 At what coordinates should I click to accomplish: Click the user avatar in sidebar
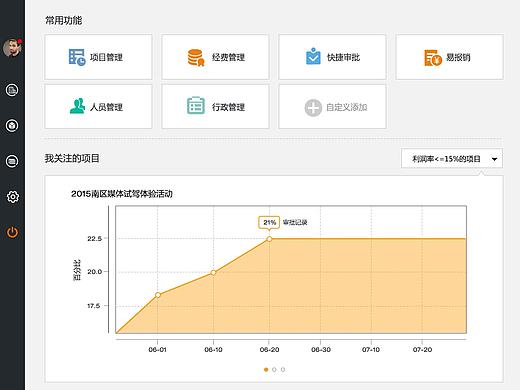(12, 48)
